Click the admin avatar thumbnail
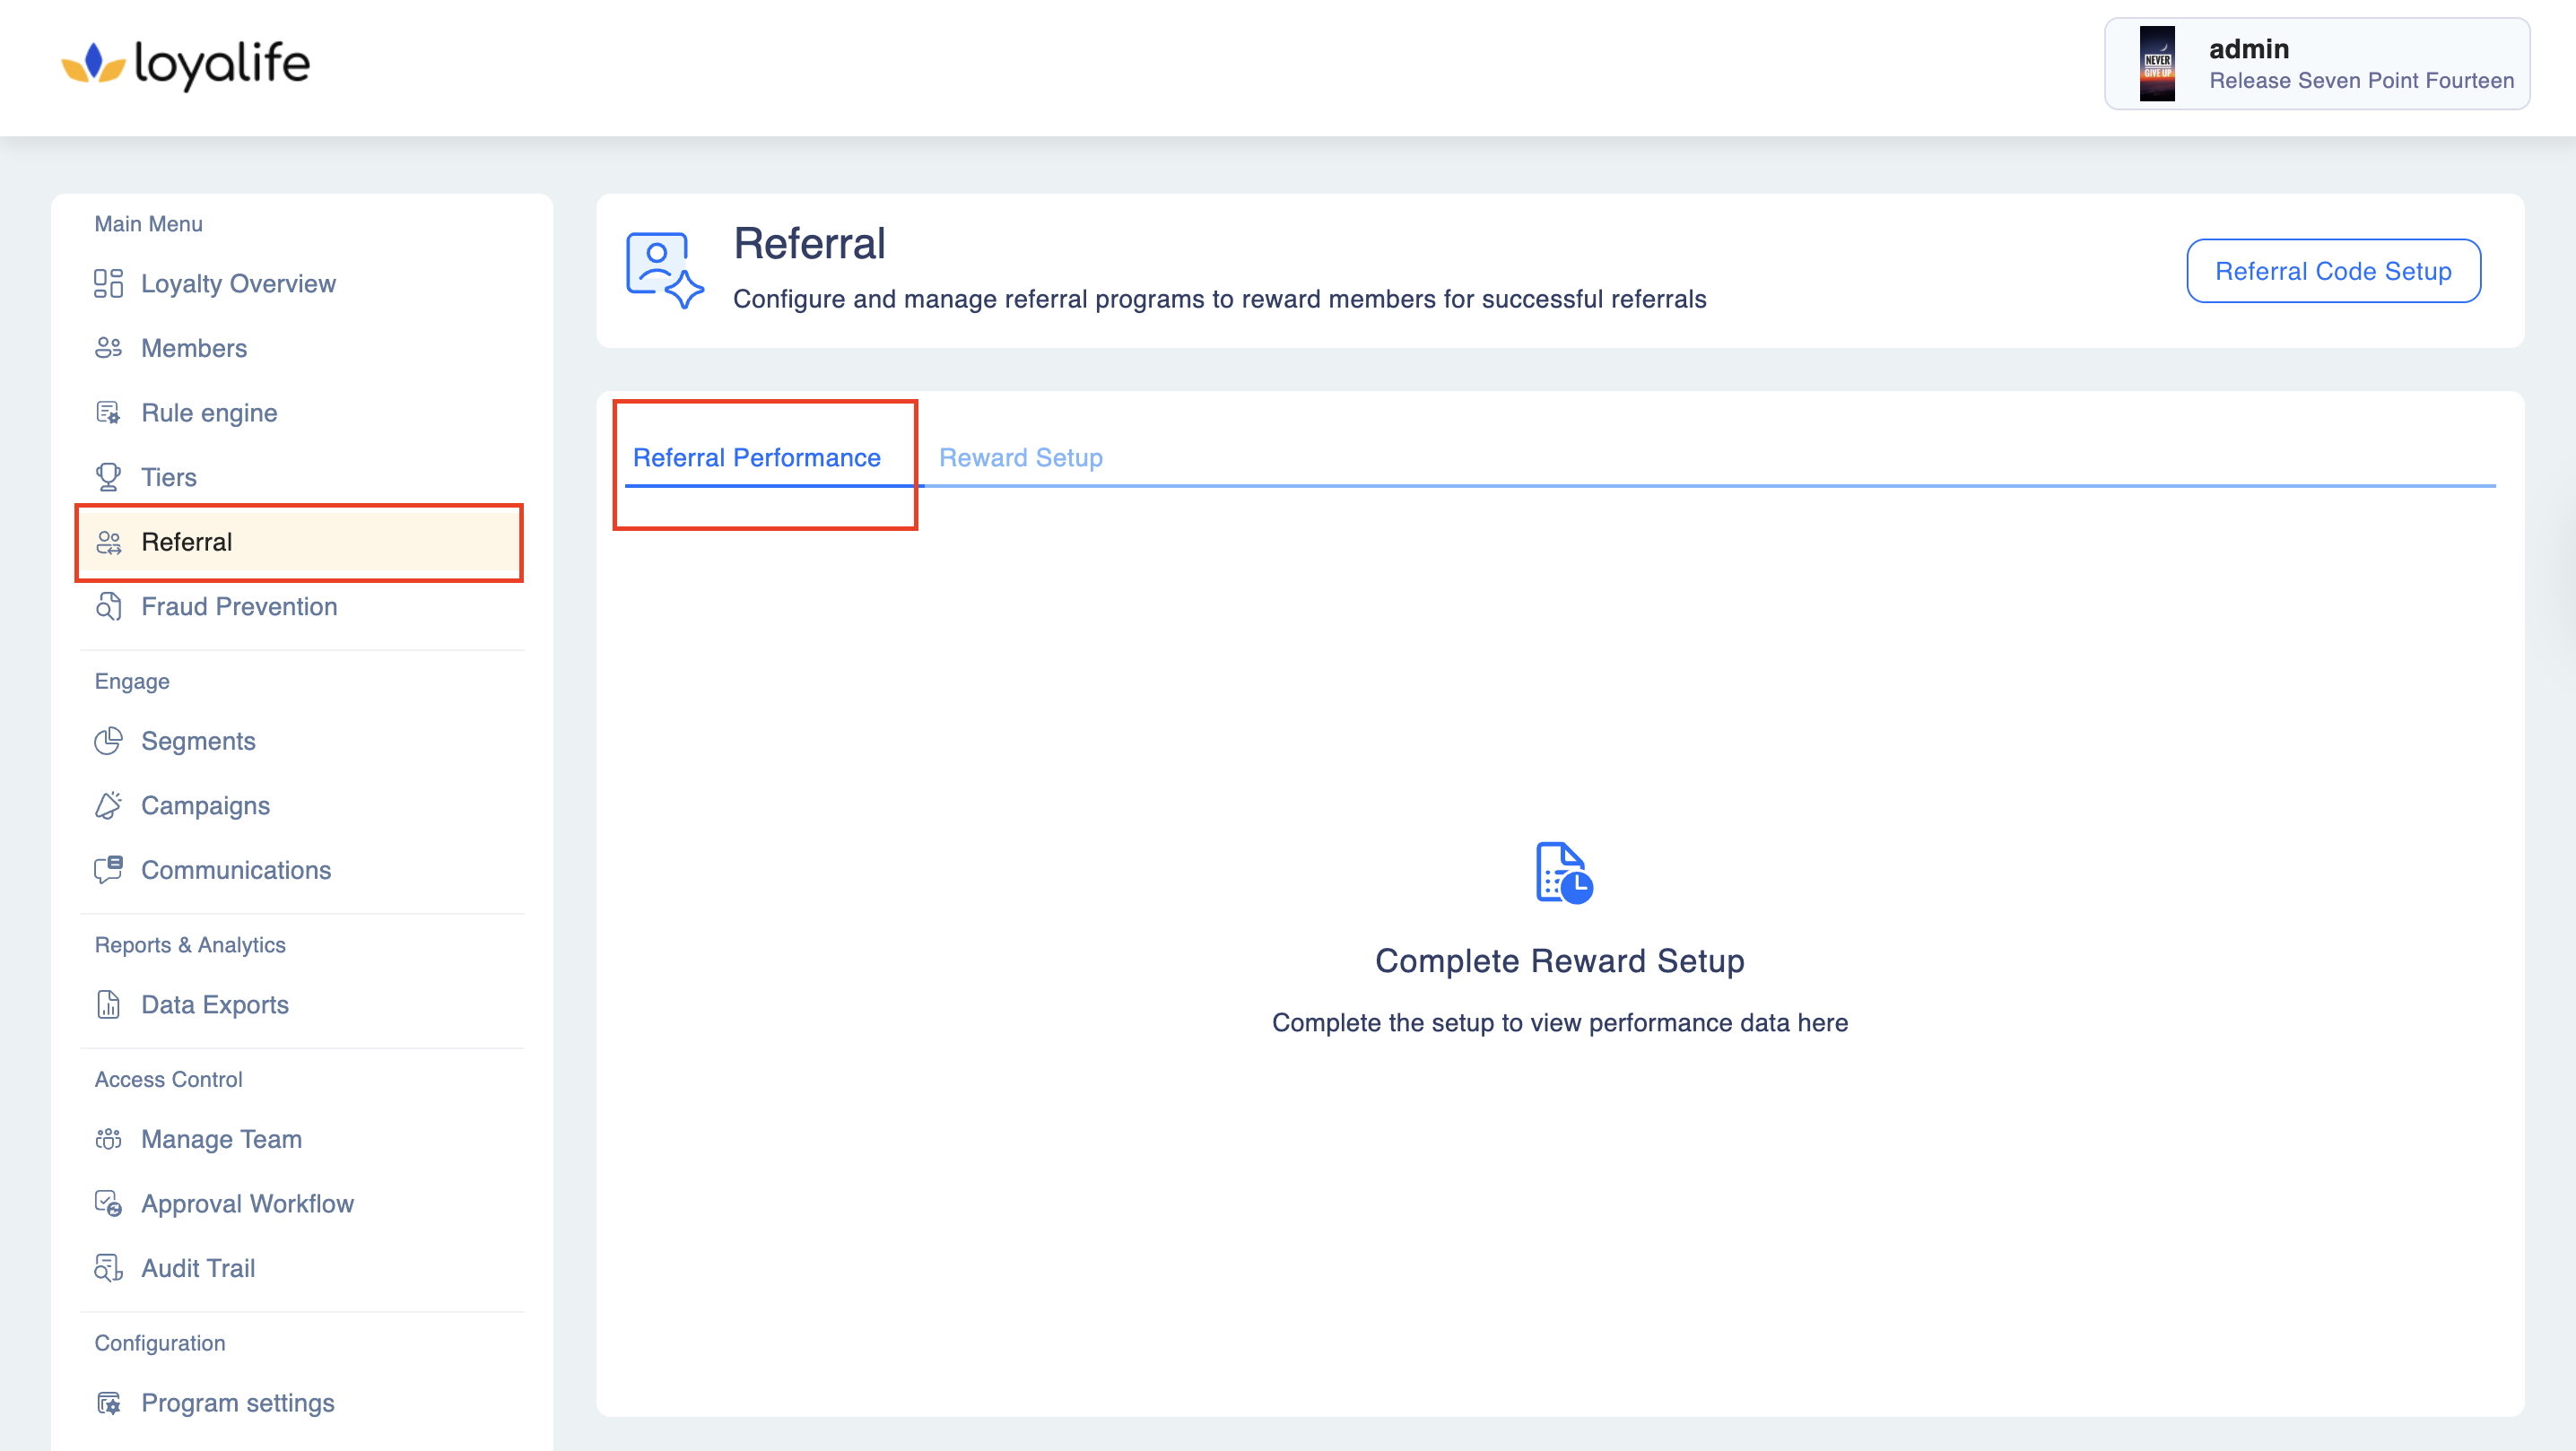This screenshot has width=2576, height=1451. tap(2156, 64)
